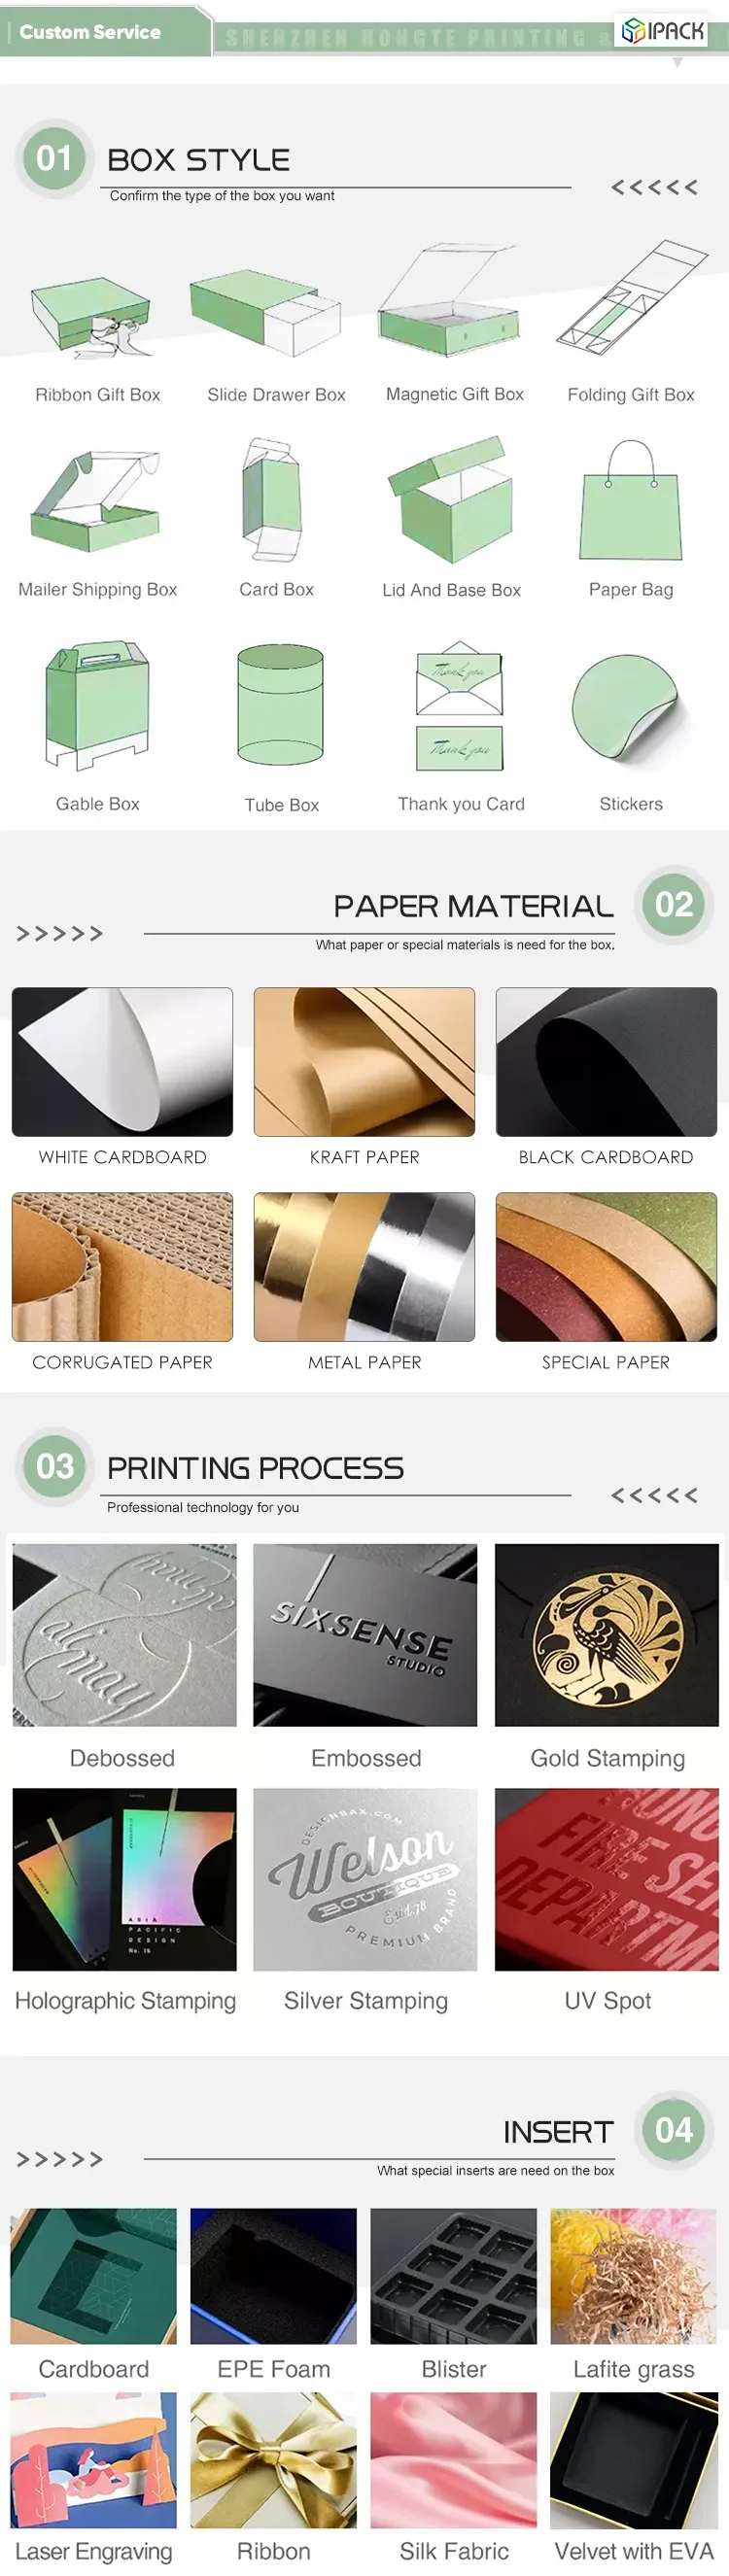This screenshot has height=2576, width=729.
Task: Expand the small arrow below IPACK logo
Action: point(677,62)
